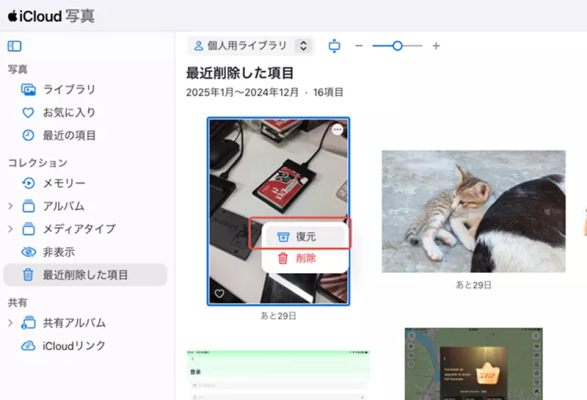Open 最近の項目 clock item

(59, 135)
